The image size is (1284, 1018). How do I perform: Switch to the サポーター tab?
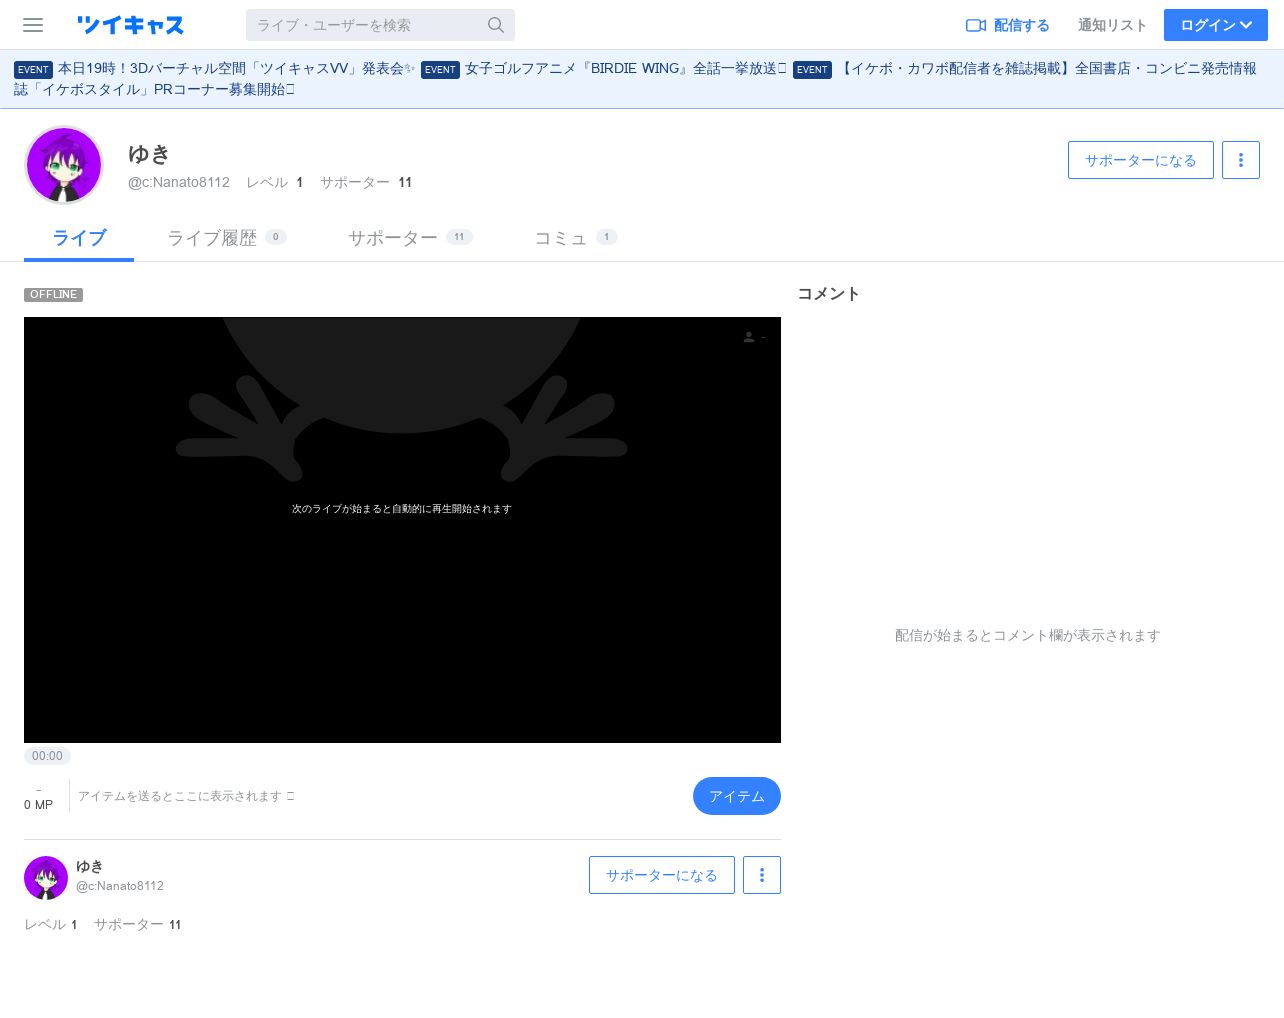click(x=410, y=238)
